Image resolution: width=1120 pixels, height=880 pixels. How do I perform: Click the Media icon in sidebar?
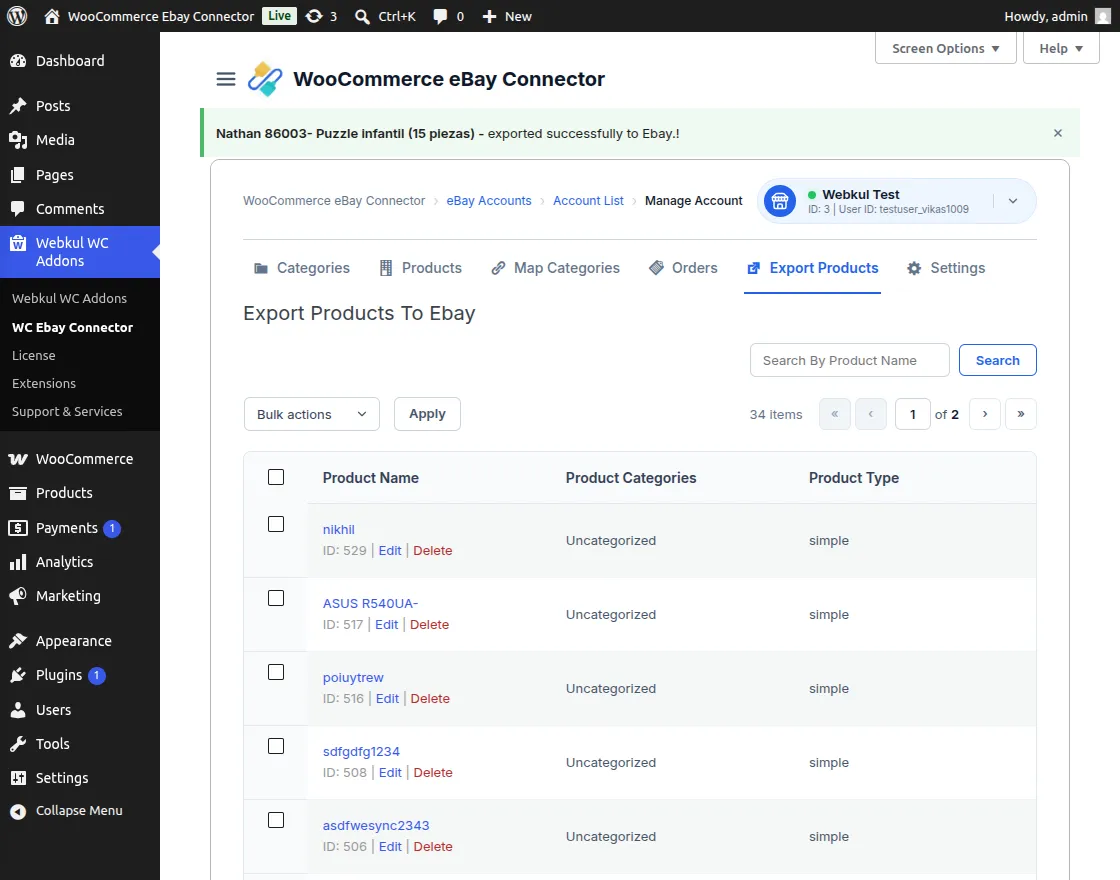[x=18, y=140]
